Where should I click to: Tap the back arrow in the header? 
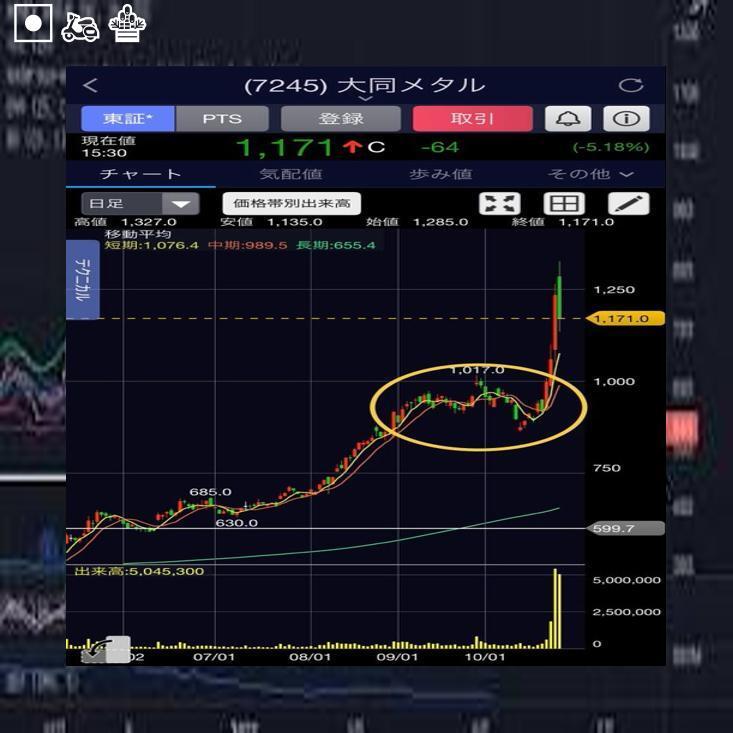pos(90,86)
